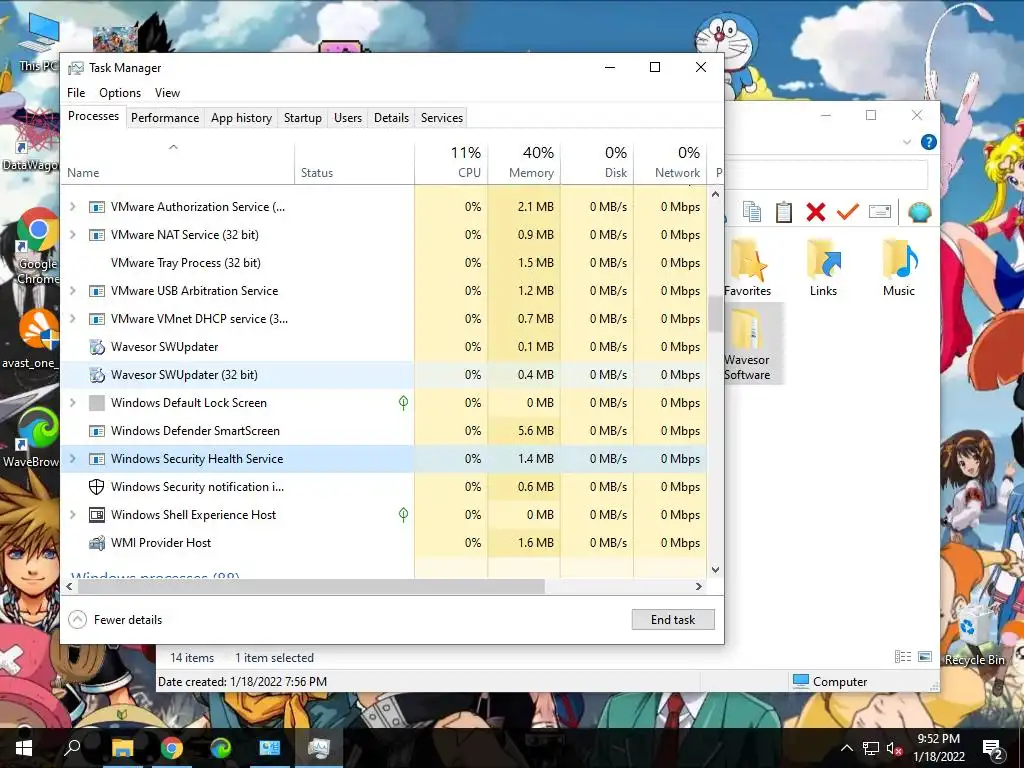This screenshot has height=768, width=1024.
Task: Click leaf suspended icon on Lock Screen row
Action: tap(404, 403)
